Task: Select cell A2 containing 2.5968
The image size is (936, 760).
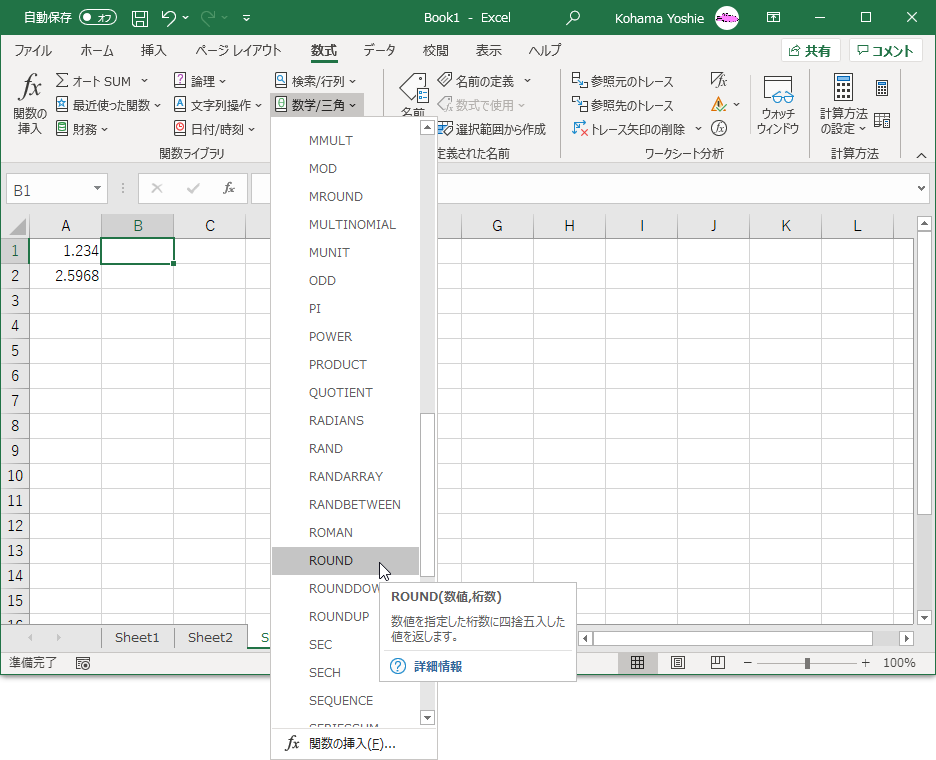Action: 65,276
